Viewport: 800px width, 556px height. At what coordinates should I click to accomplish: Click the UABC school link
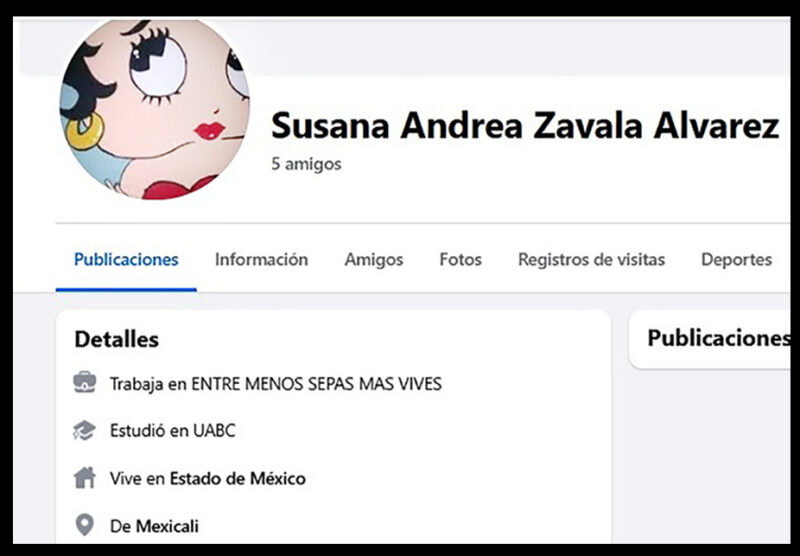[x=214, y=431]
